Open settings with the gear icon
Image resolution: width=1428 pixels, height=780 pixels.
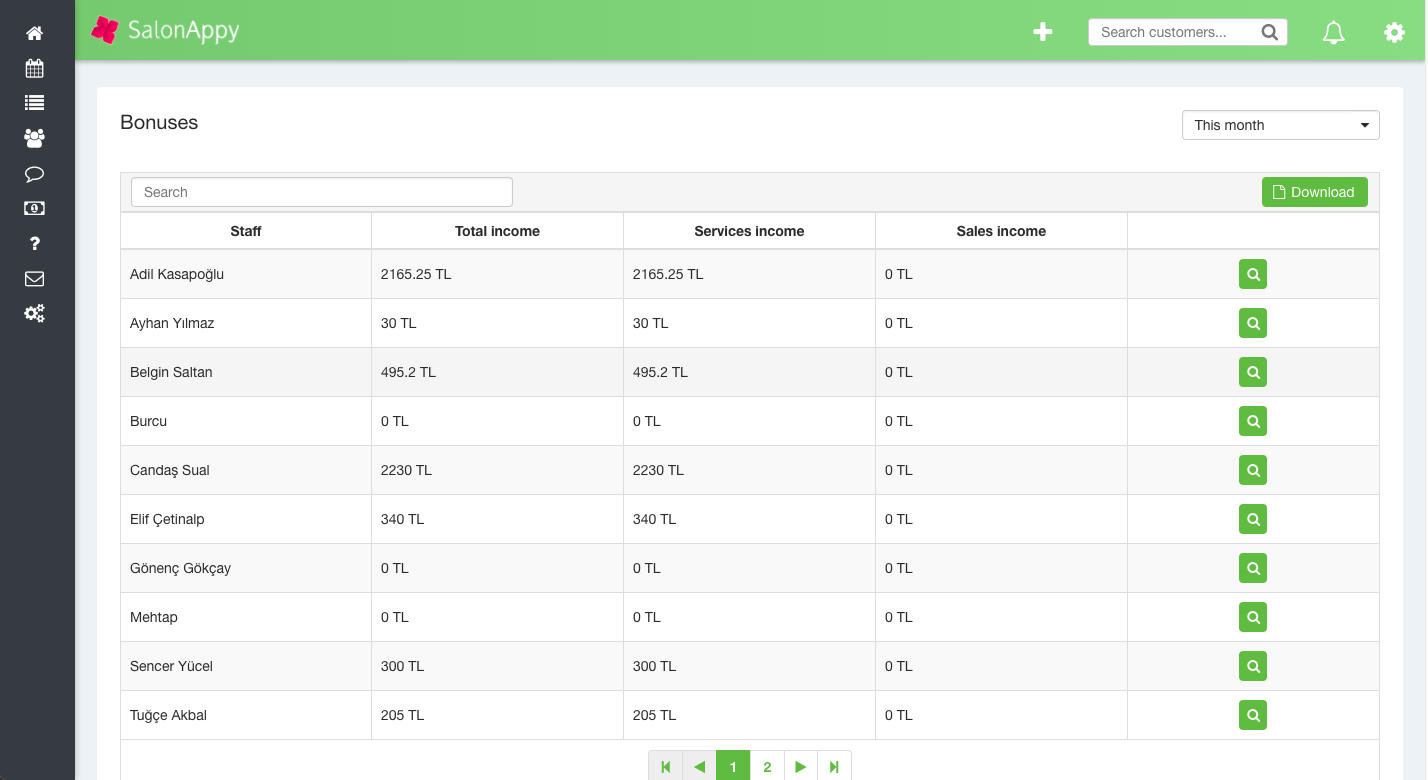pyautogui.click(x=1394, y=32)
